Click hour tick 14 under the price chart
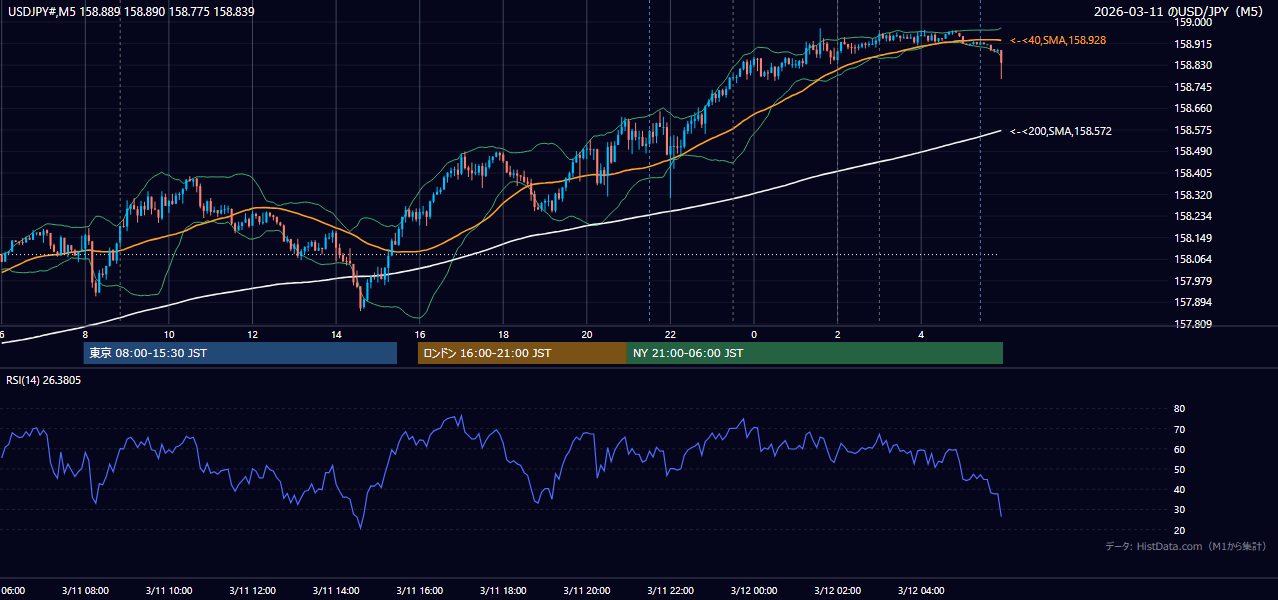Image resolution: width=1278 pixels, height=600 pixels. click(x=336, y=334)
